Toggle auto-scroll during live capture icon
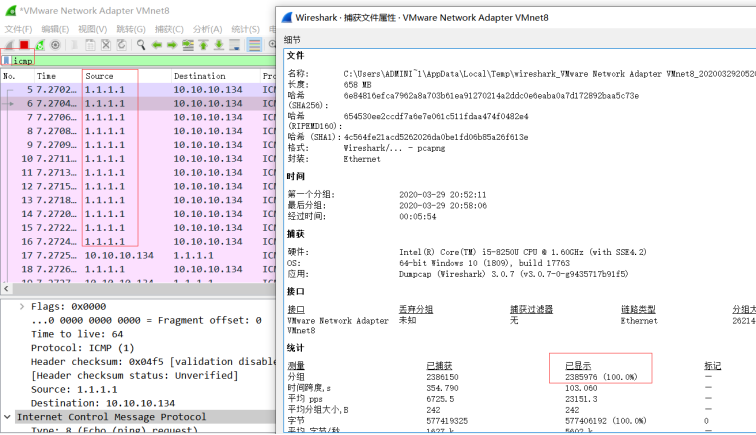Screen dimensions: 756x435 click(x=235, y=45)
